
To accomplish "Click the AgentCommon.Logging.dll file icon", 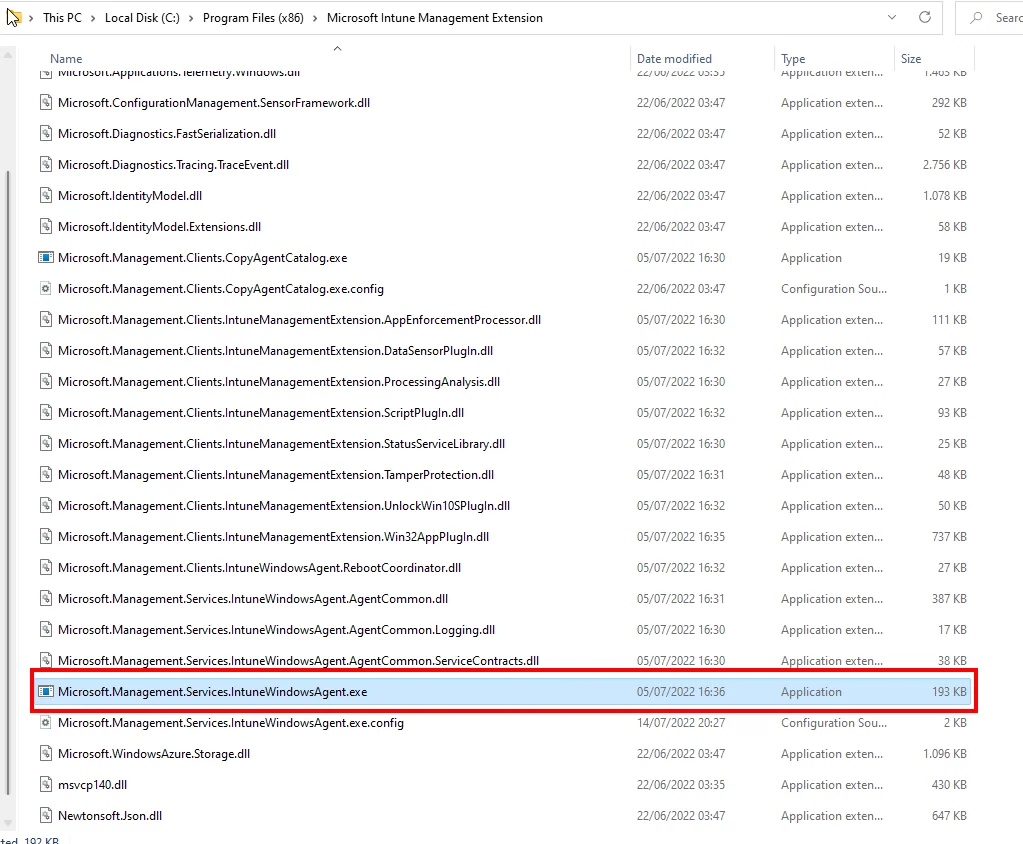I will [46, 629].
